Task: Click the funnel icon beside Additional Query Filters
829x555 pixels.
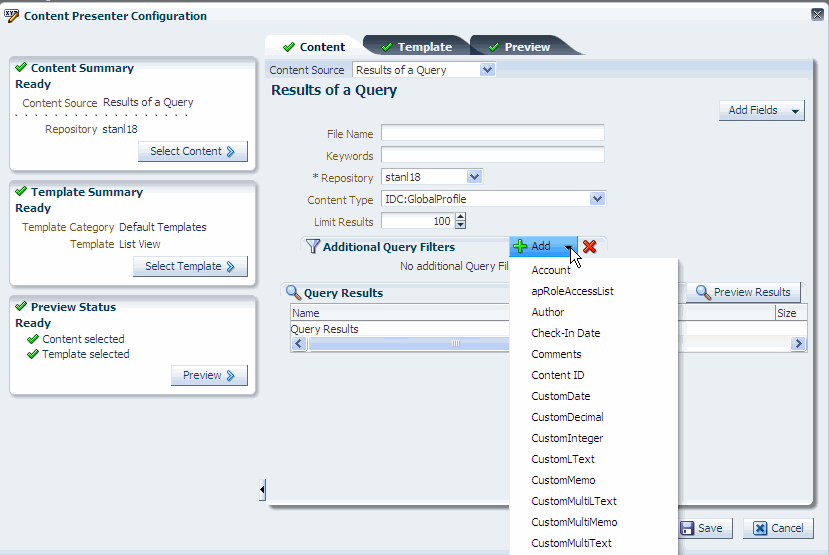Action: point(313,246)
